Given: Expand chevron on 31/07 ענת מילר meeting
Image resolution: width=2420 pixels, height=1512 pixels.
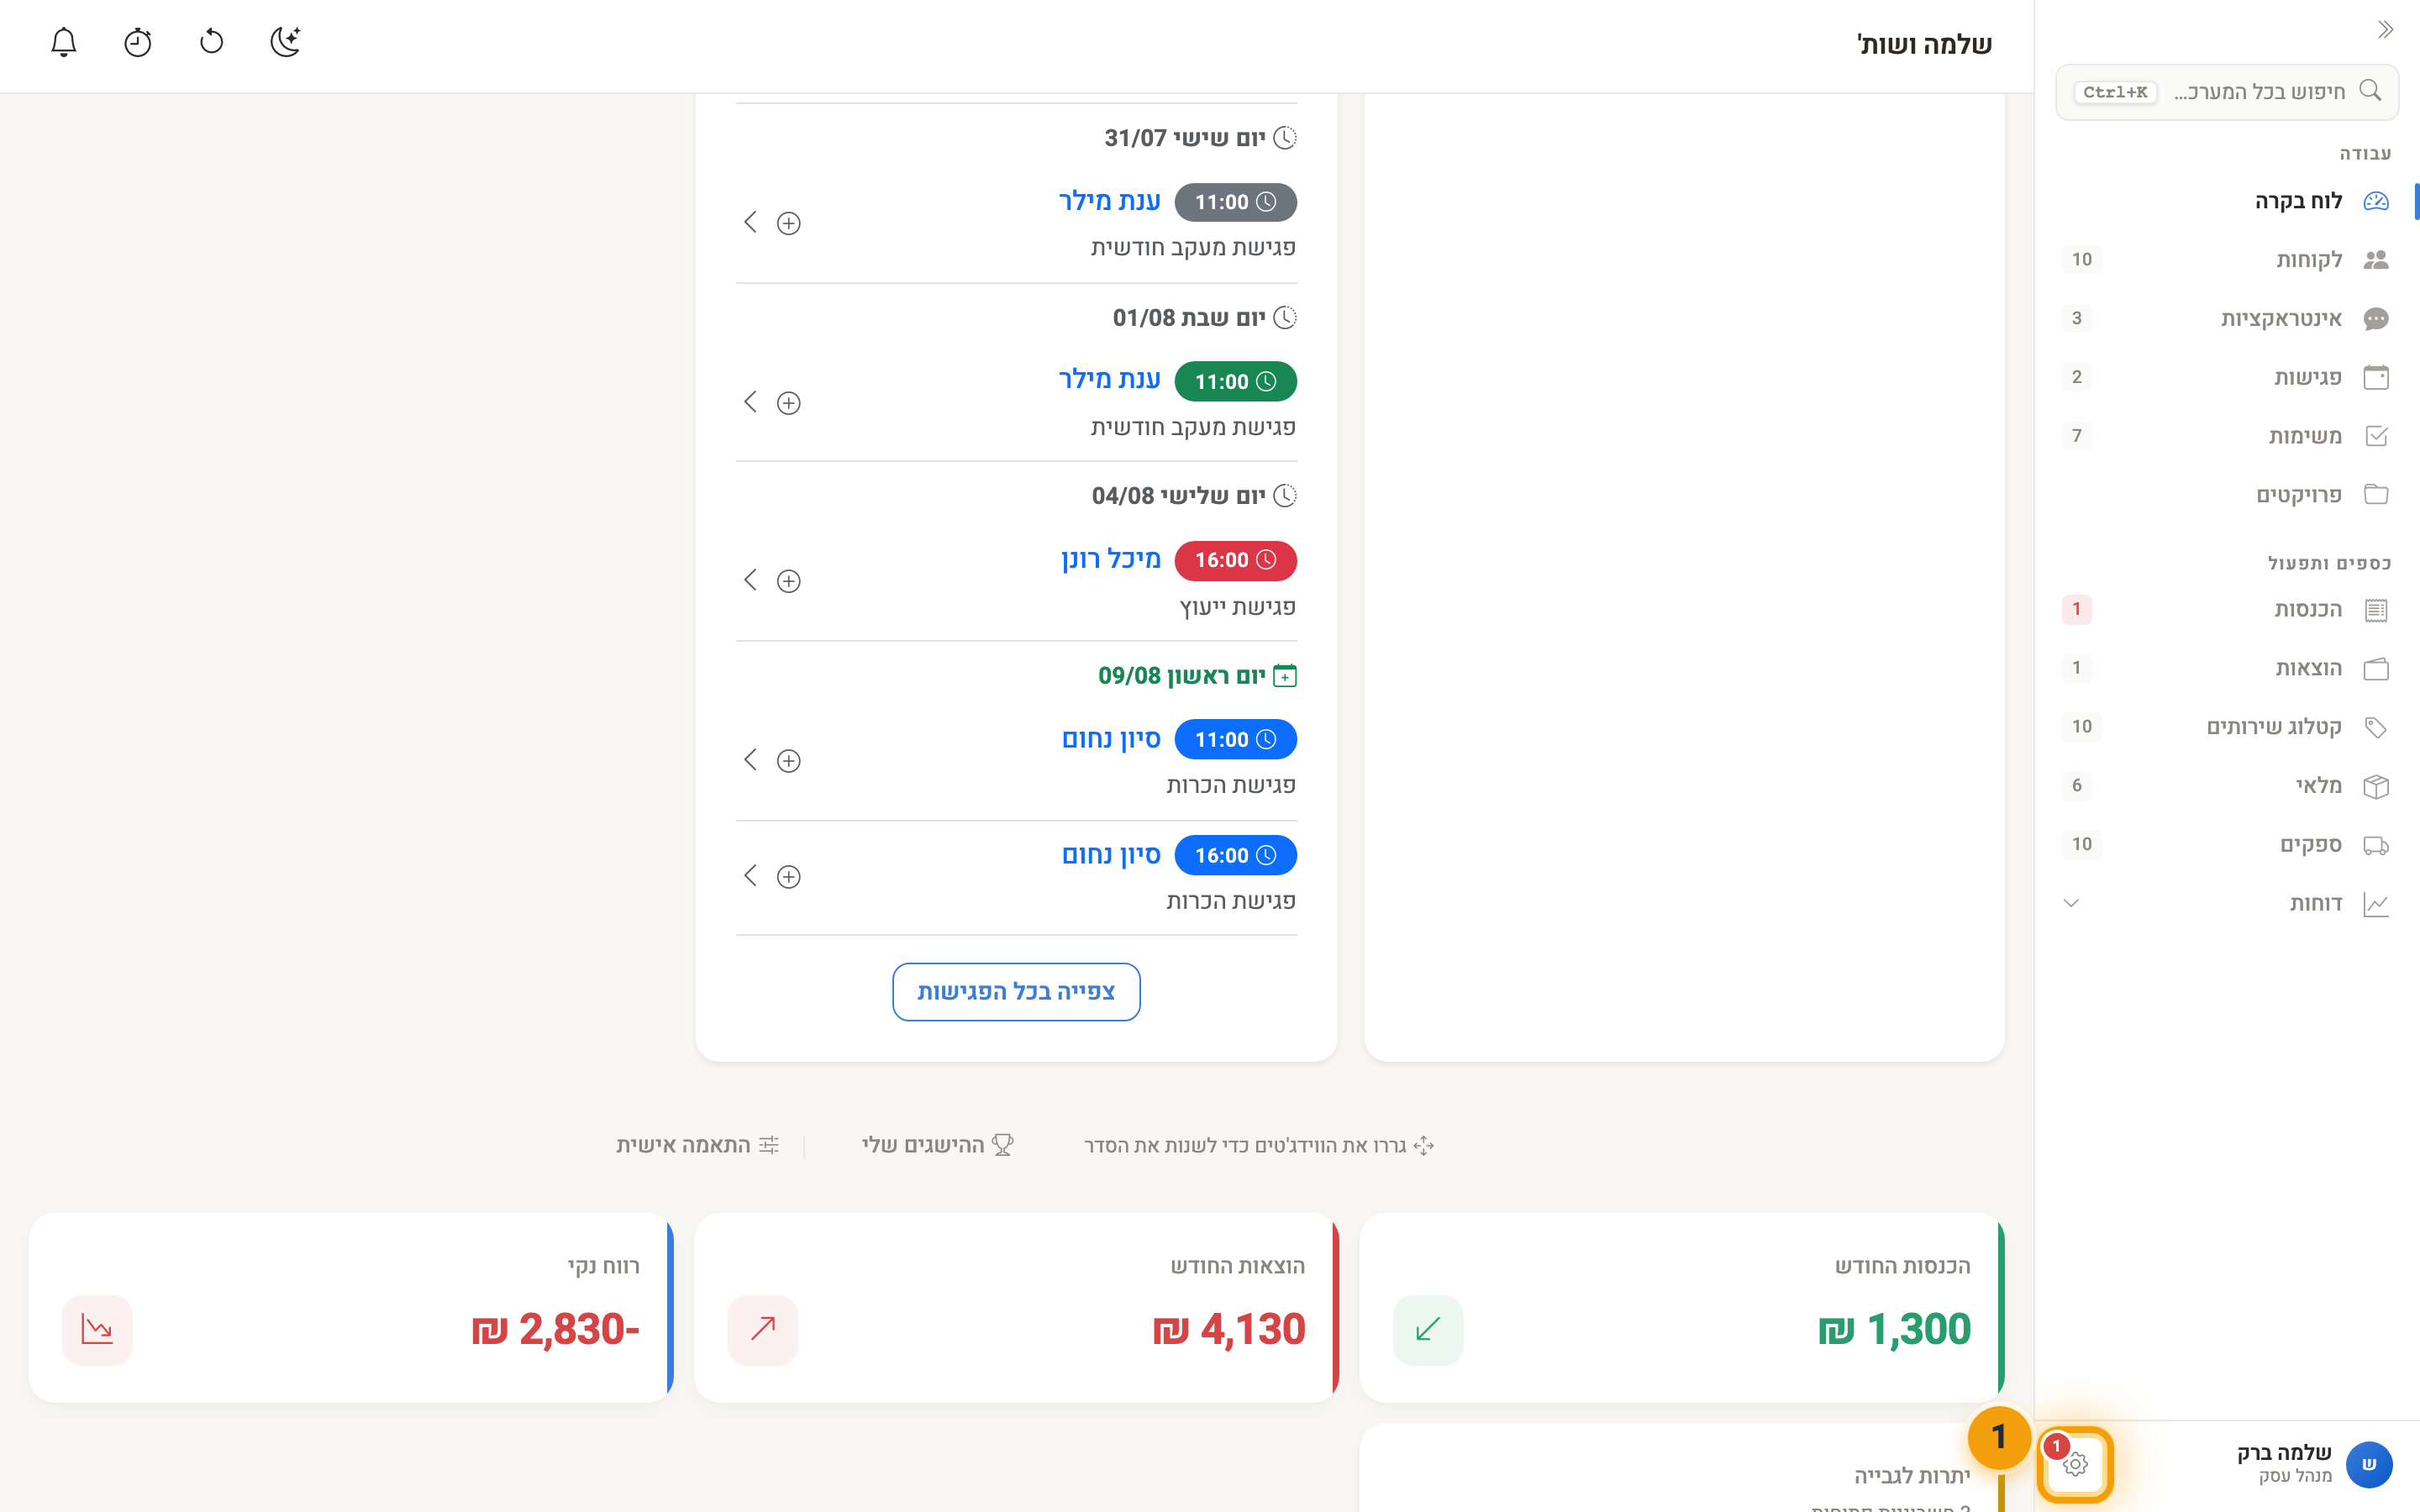Looking at the screenshot, I should pos(751,222).
